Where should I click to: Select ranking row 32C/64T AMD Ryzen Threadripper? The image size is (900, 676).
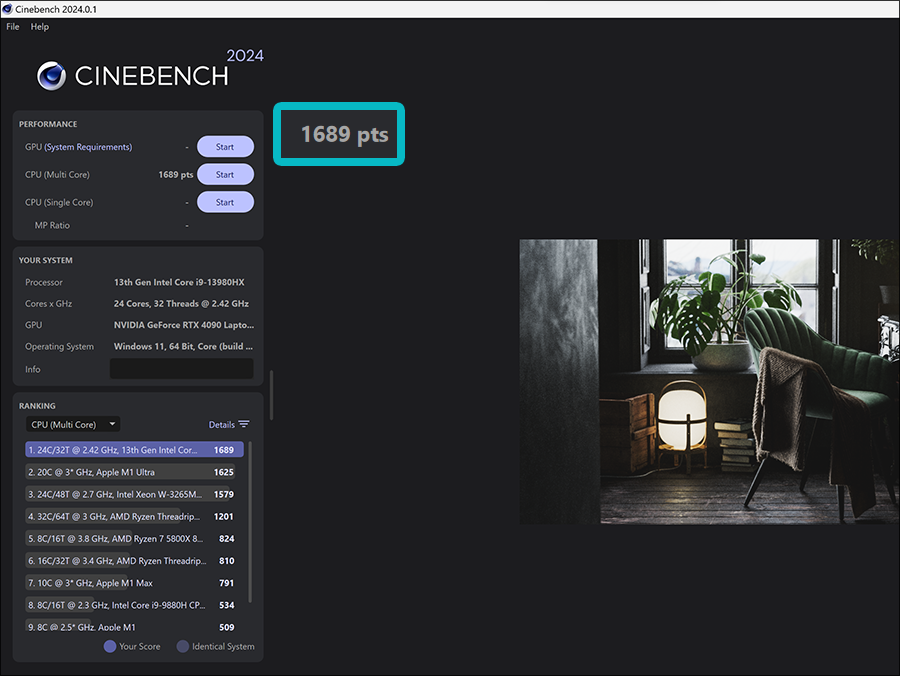131,516
